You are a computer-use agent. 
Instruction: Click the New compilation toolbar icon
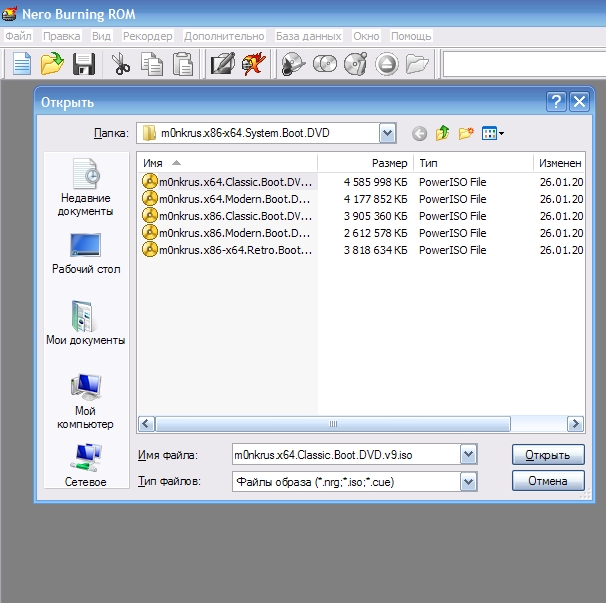click(22, 64)
